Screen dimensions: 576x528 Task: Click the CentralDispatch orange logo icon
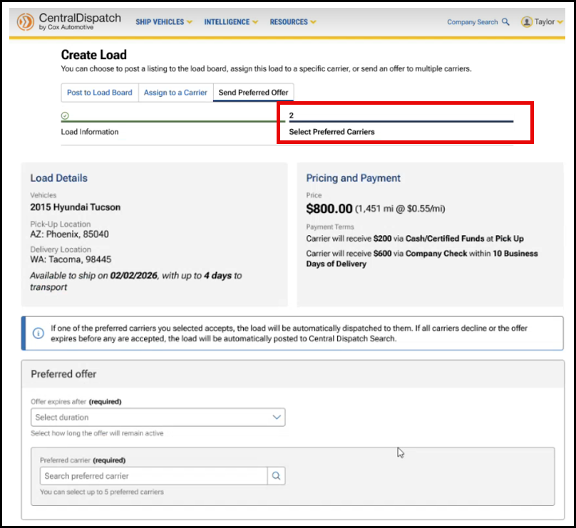pyautogui.click(x=25, y=22)
